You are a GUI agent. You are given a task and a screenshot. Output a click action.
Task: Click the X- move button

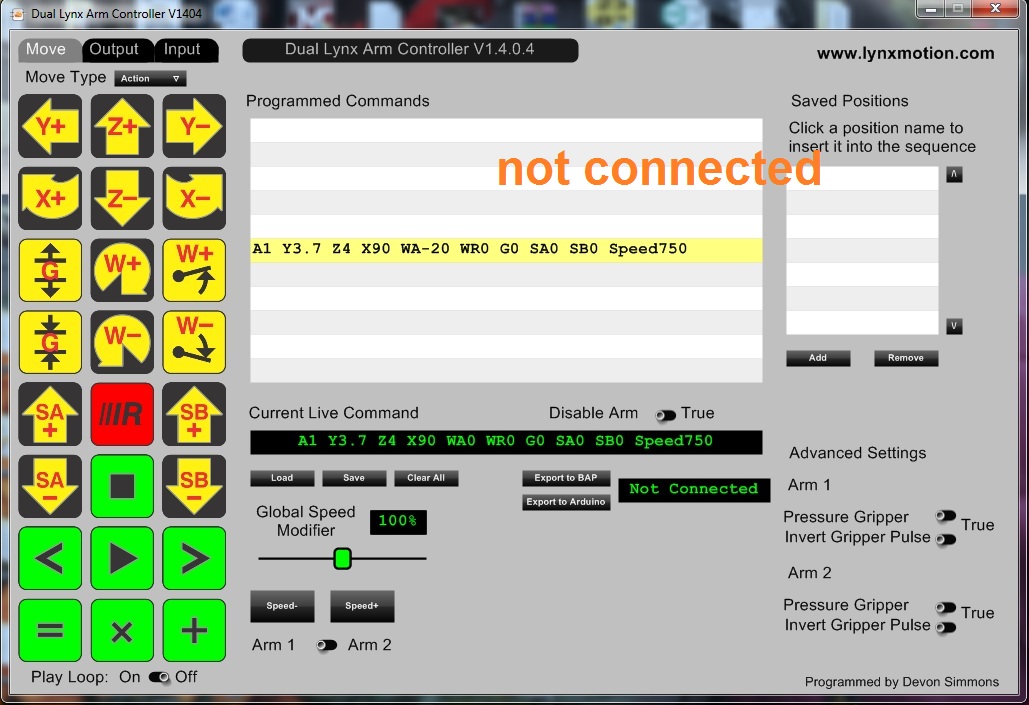194,198
